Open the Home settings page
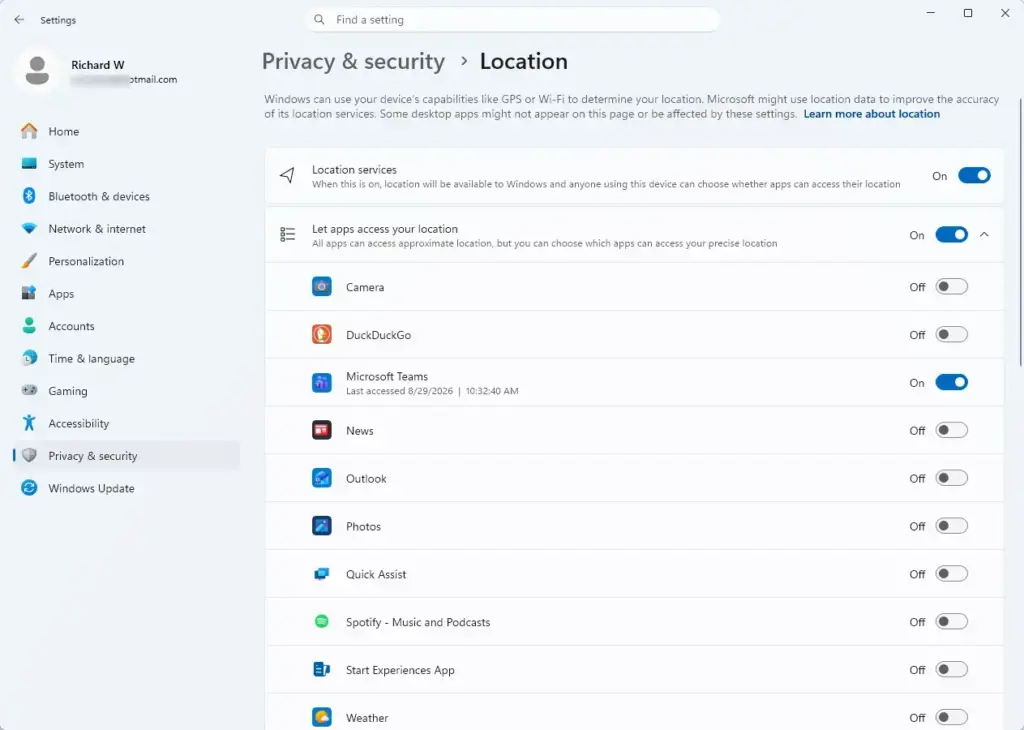1024x730 pixels. (126, 131)
